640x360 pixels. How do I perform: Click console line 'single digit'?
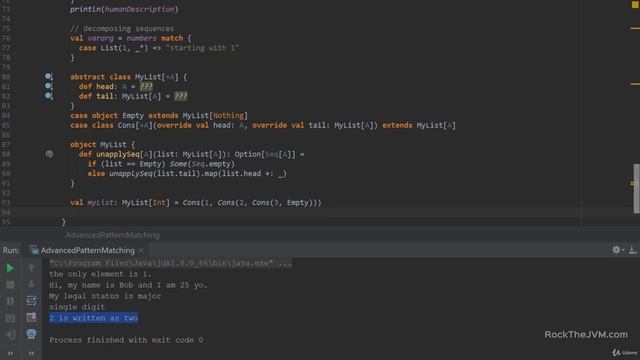click(77, 307)
